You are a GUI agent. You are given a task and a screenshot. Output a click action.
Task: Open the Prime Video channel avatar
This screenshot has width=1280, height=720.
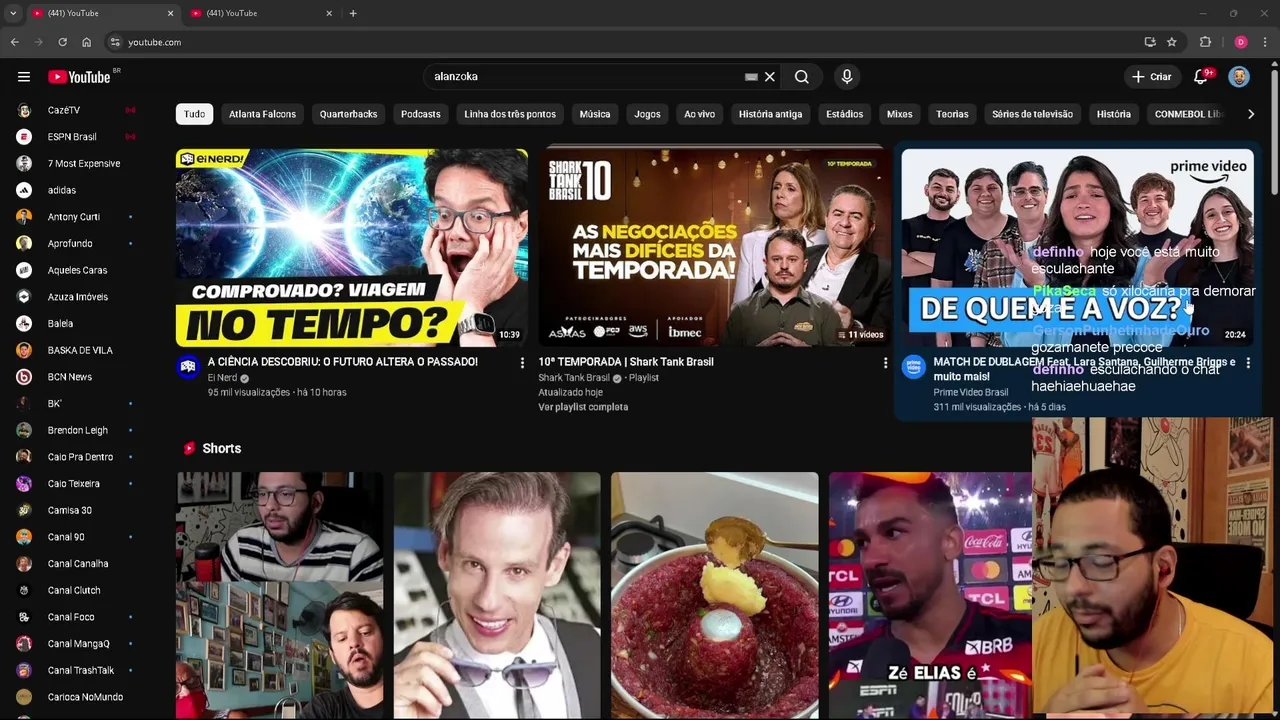(x=913, y=366)
